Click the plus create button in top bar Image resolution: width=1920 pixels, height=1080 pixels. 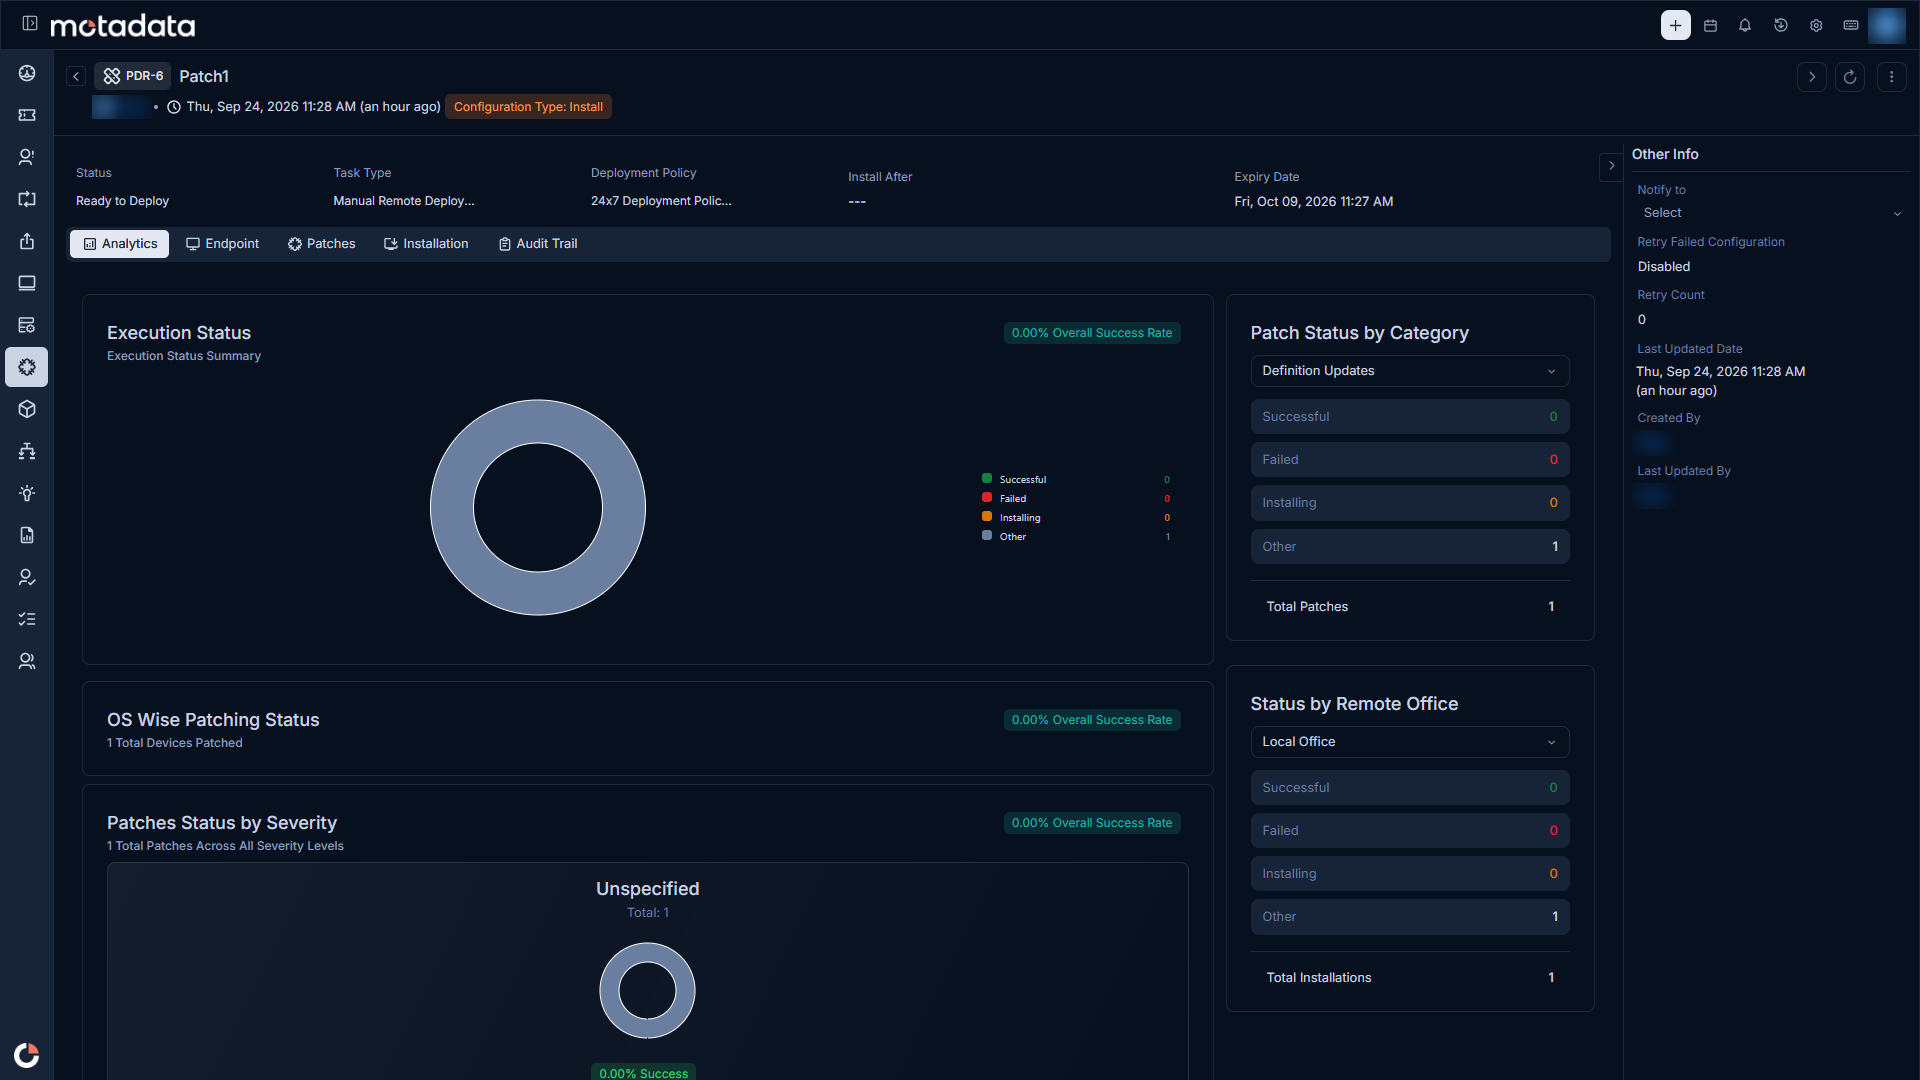[1676, 25]
